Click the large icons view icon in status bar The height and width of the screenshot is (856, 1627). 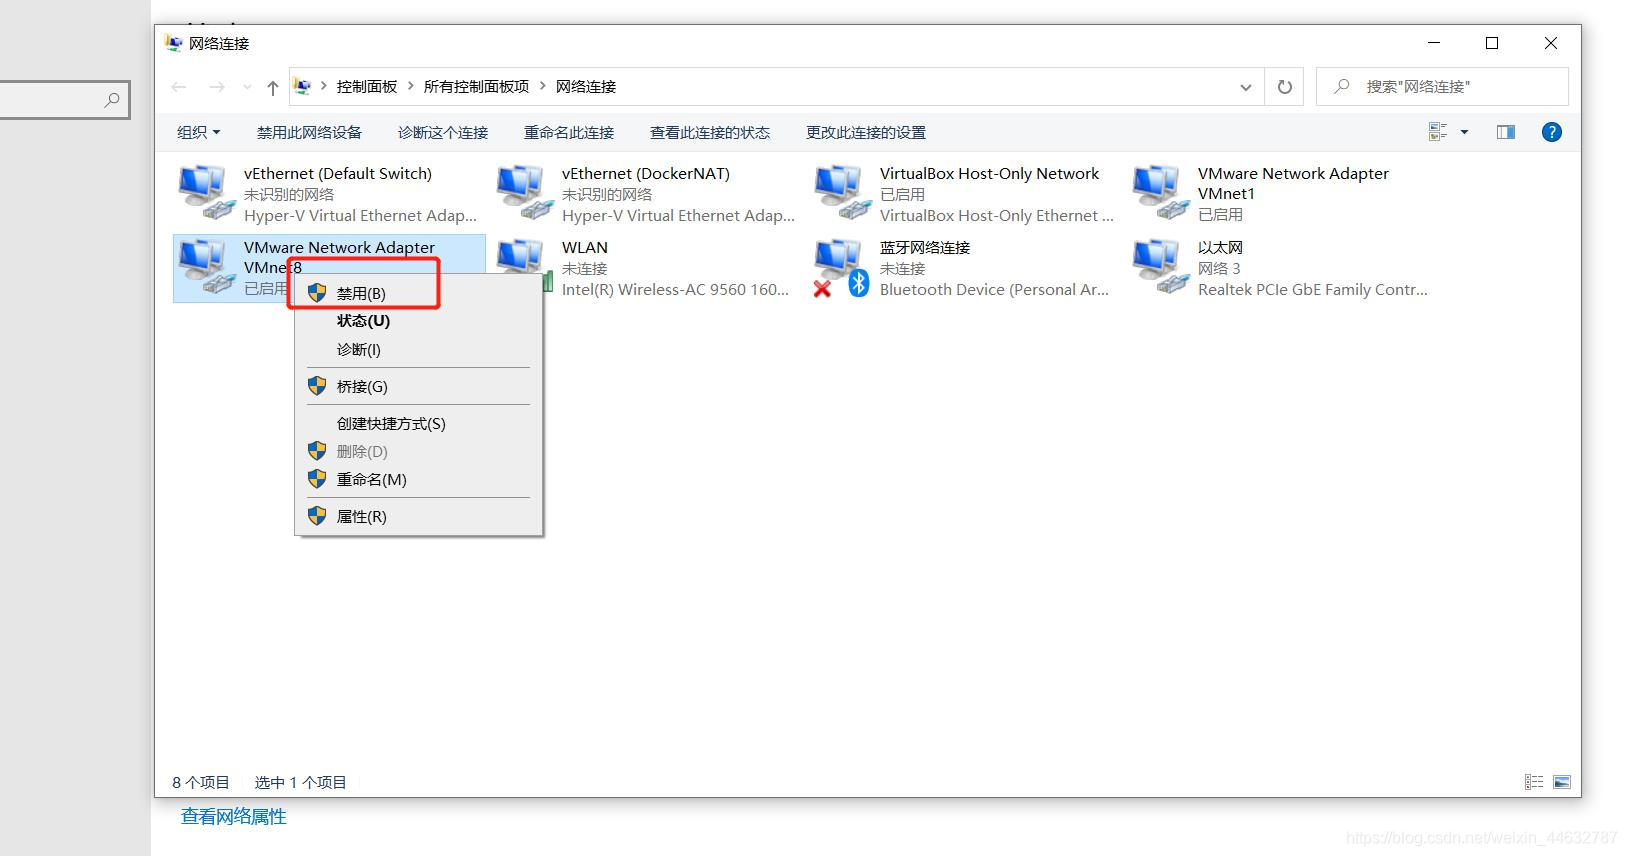coord(1561,782)
